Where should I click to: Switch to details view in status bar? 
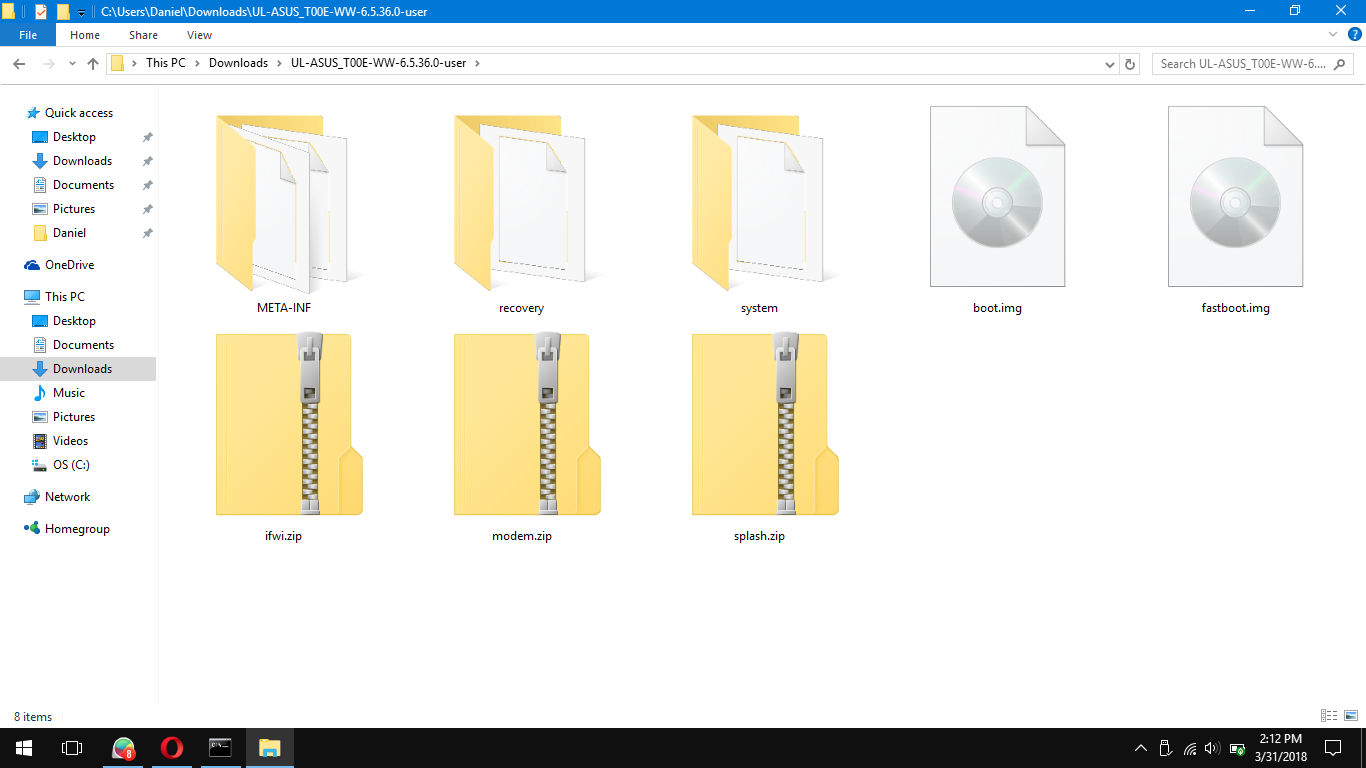(x=1330, y=716)
